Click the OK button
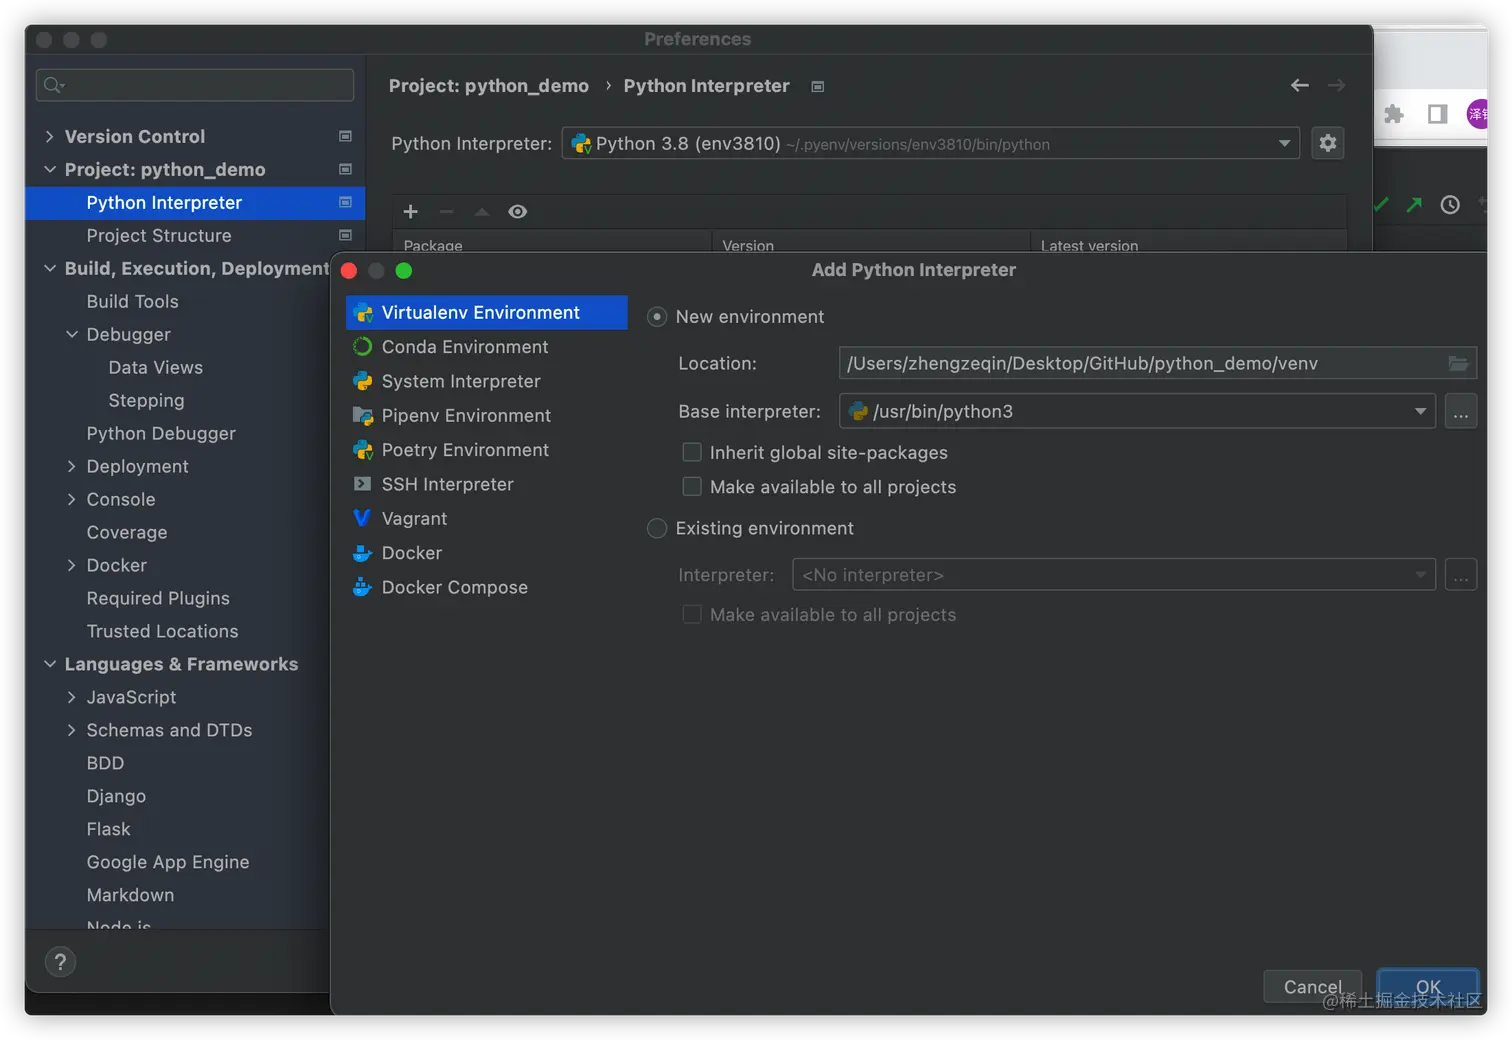 pos(1428,987)
